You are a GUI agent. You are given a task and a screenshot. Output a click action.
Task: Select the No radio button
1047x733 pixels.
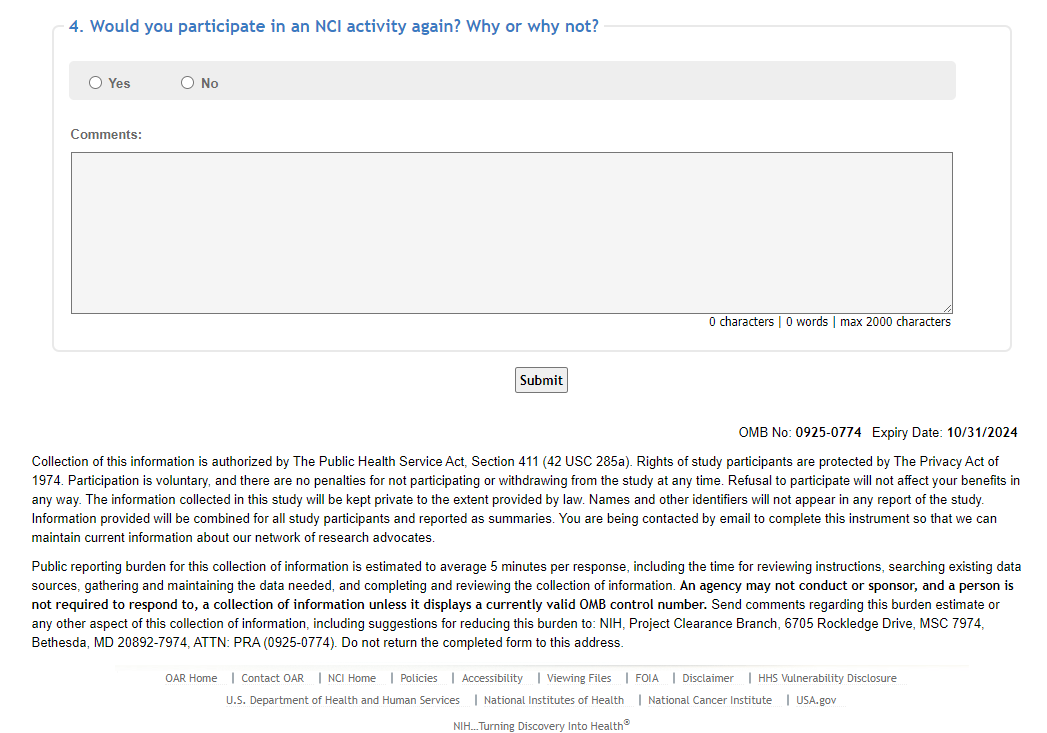(187, 83)
